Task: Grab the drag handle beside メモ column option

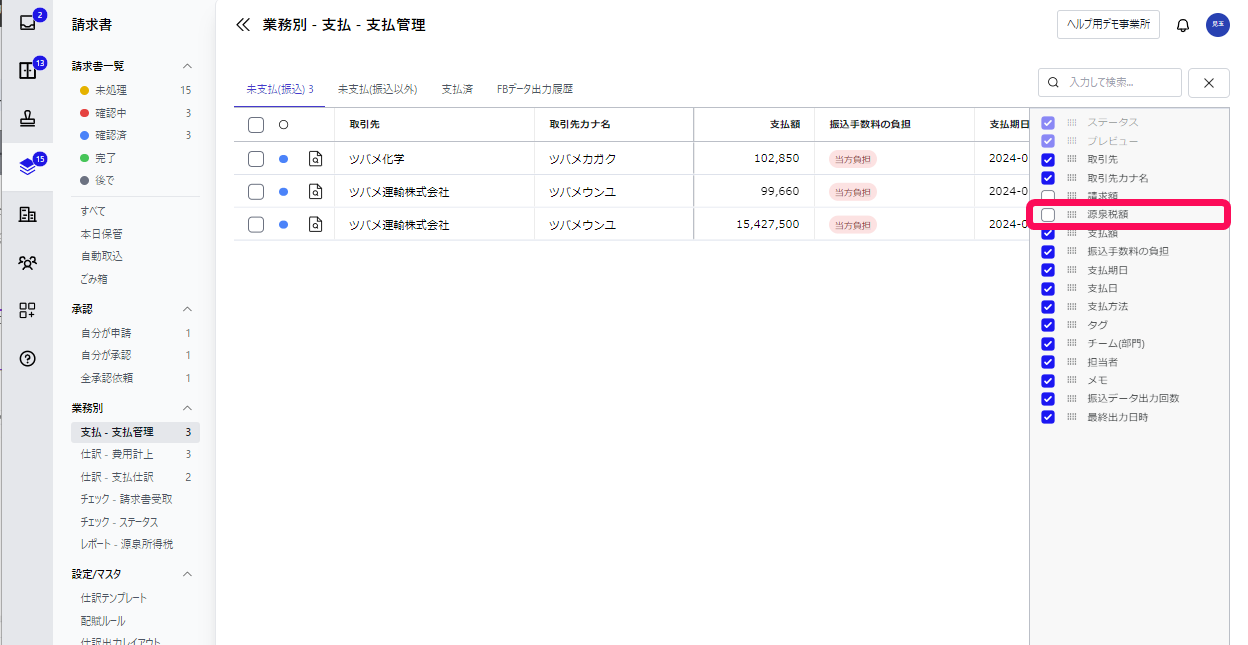Action: coord(1072,380)
